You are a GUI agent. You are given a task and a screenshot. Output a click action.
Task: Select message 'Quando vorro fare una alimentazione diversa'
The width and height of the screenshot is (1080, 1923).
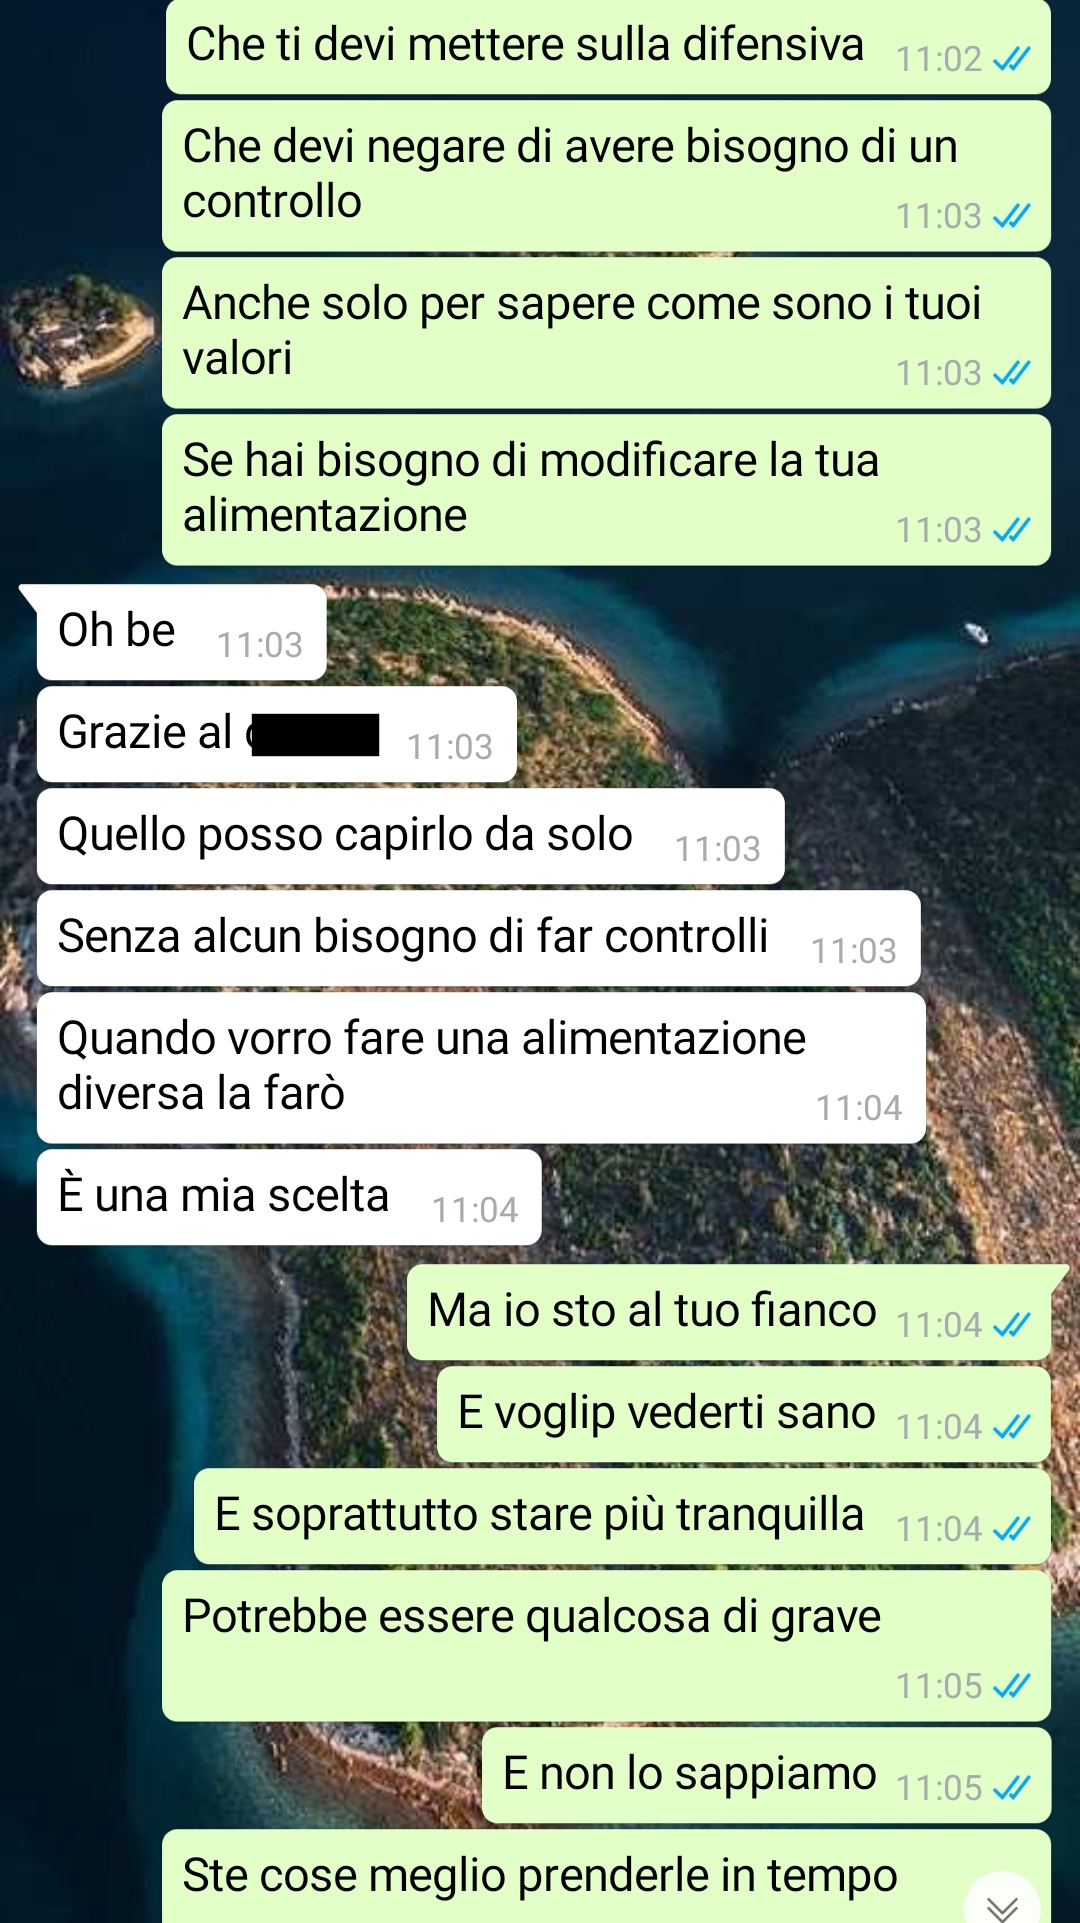(x=481, y=1068)
